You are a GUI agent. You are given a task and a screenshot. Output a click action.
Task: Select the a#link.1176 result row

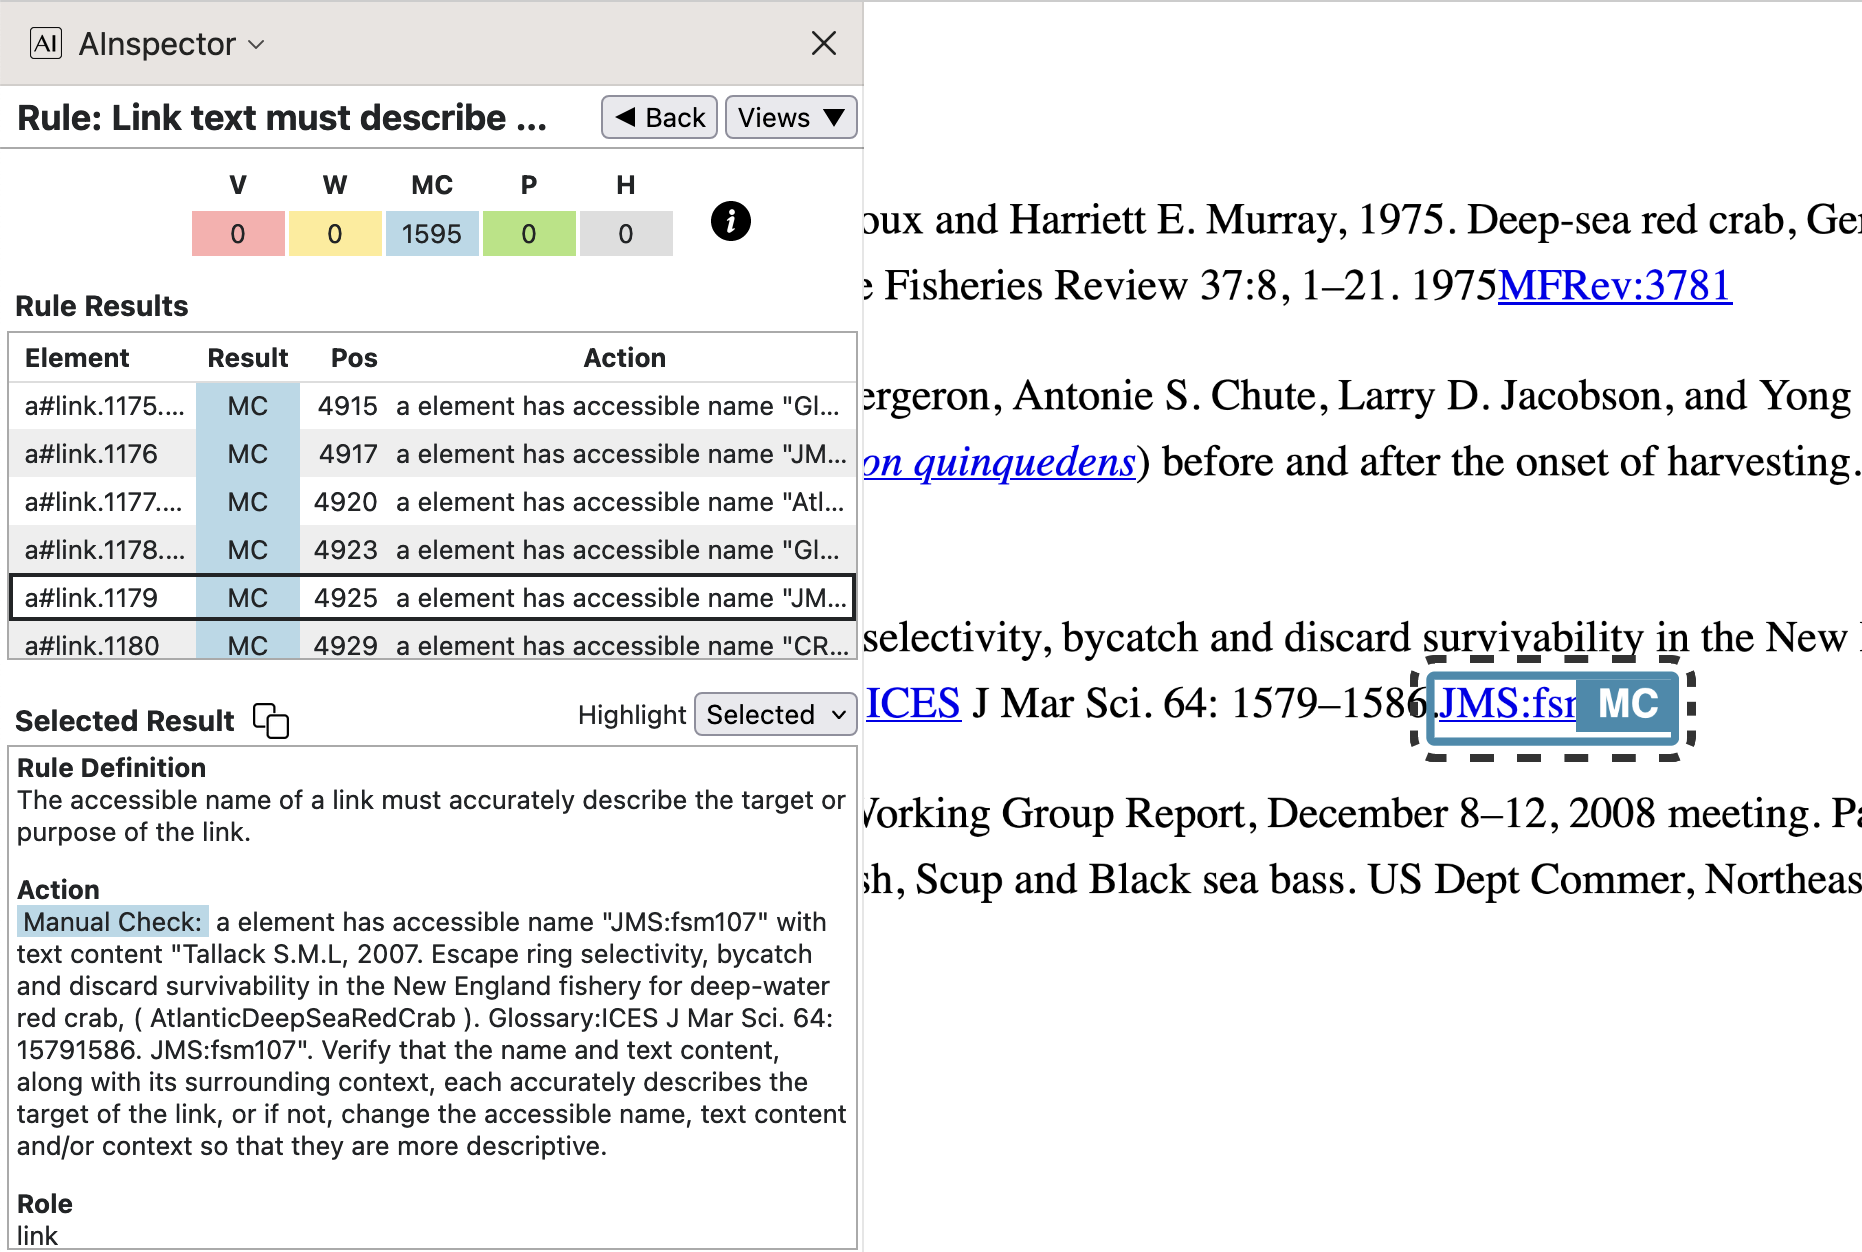coord(431,454)
